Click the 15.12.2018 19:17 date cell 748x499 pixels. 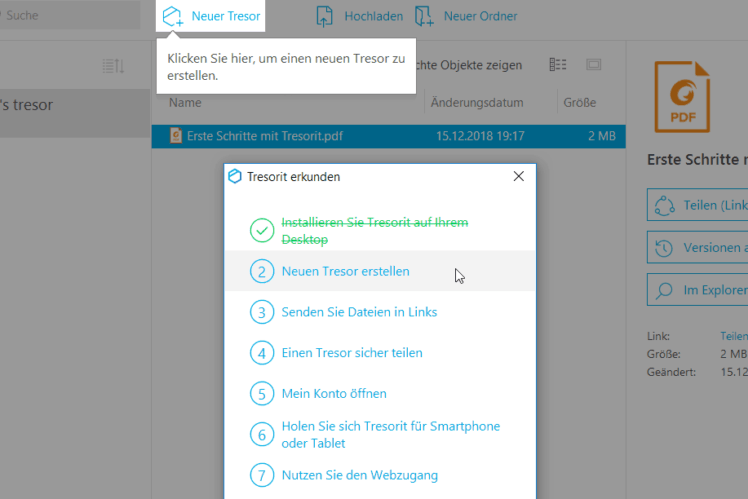point(480,136)
